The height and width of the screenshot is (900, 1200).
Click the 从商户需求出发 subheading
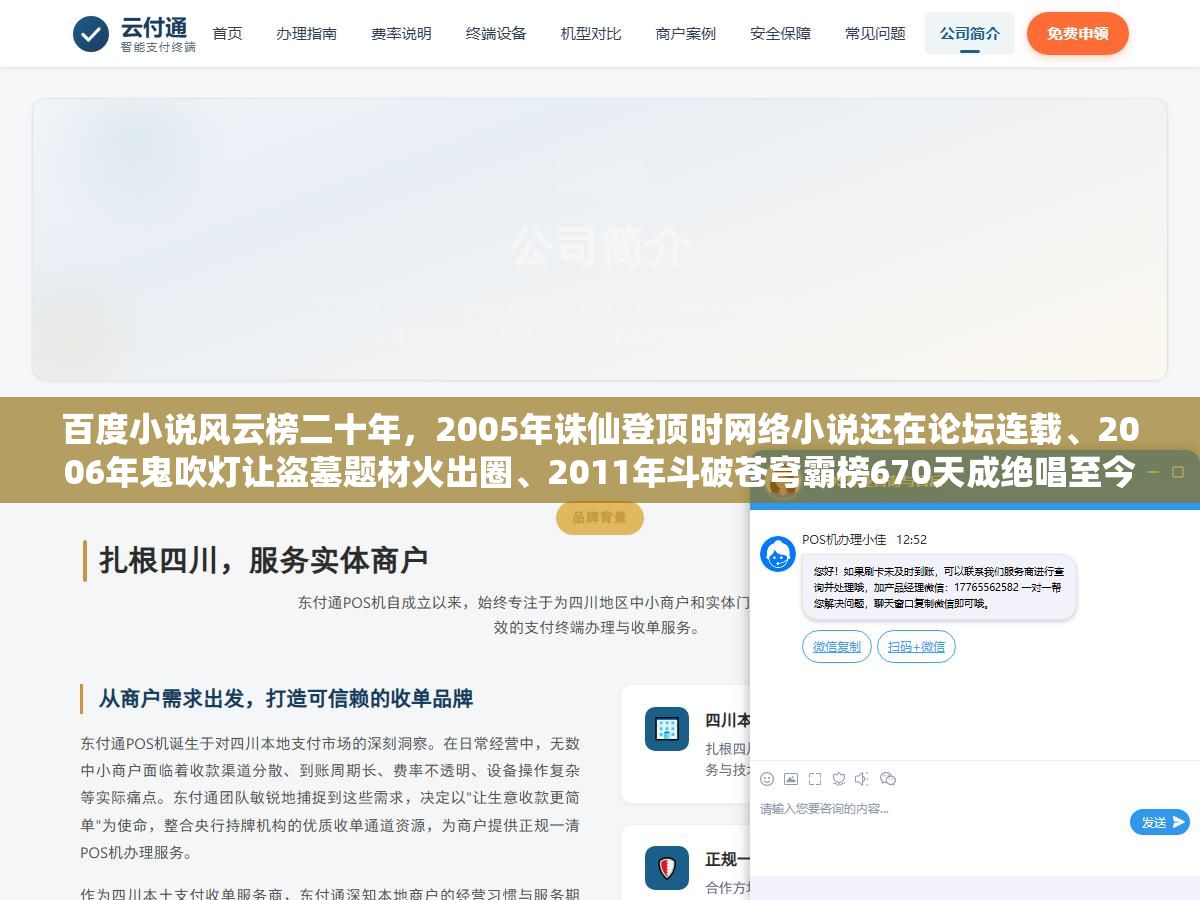pos(286,698)
